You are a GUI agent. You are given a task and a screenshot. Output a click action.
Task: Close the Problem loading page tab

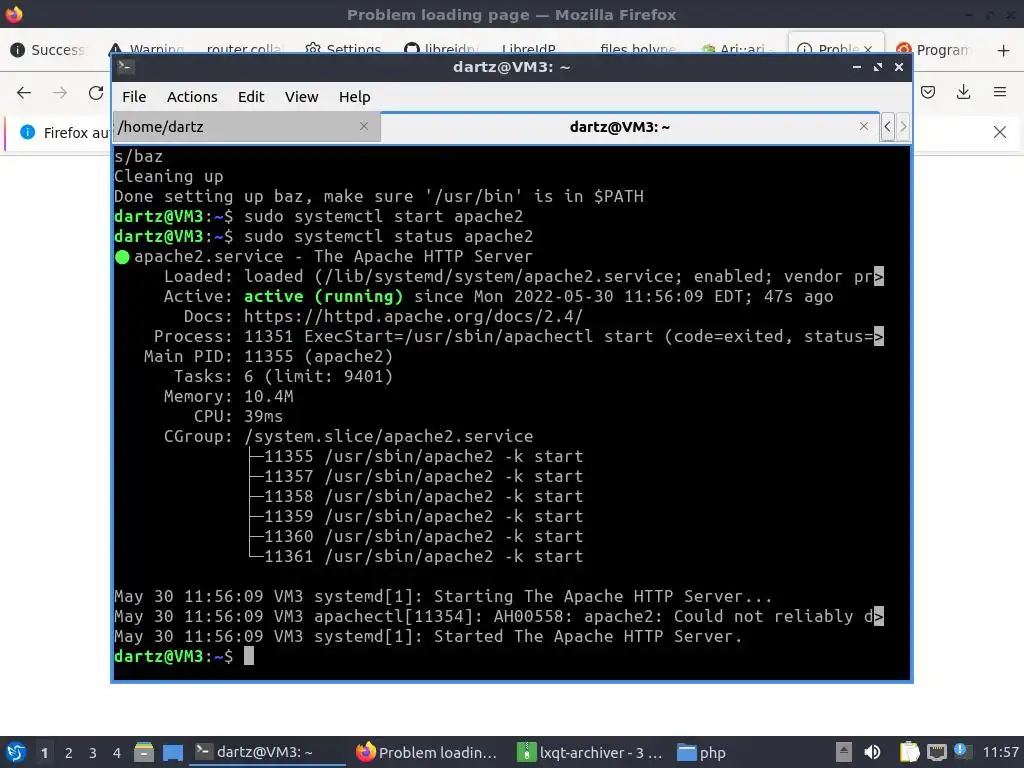click(x=868, y=50)
